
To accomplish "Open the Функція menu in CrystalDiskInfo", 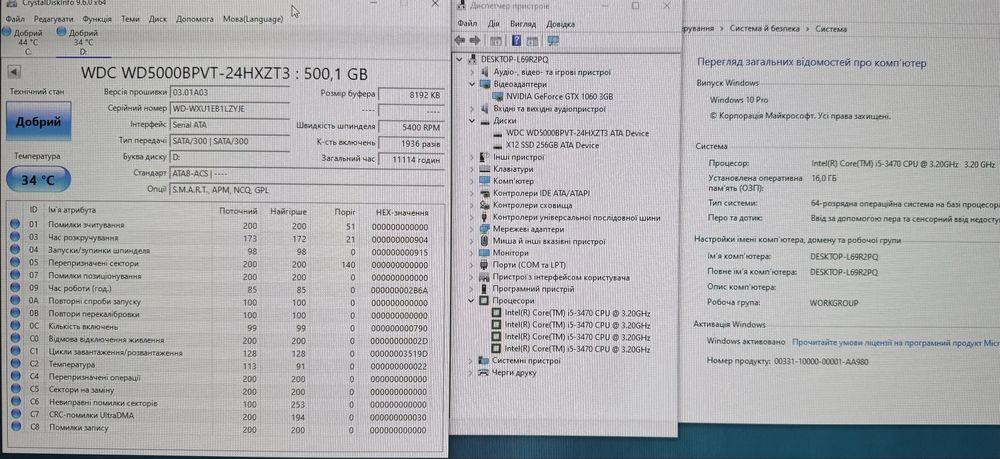I will coord(97,19).
